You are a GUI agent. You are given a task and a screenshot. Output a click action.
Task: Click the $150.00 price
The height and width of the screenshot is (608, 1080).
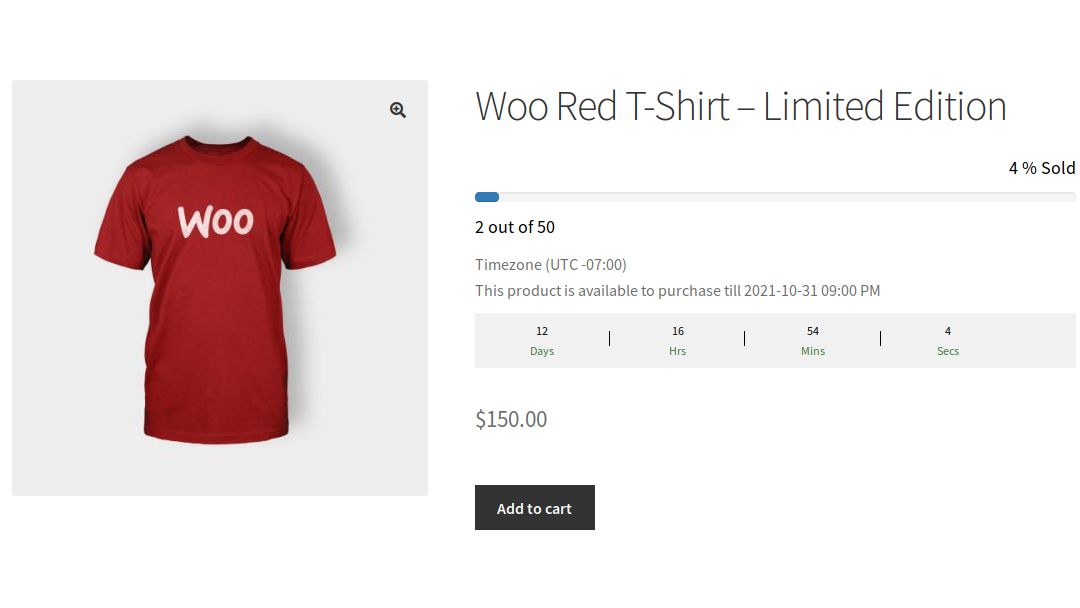(x=511, y=419)
